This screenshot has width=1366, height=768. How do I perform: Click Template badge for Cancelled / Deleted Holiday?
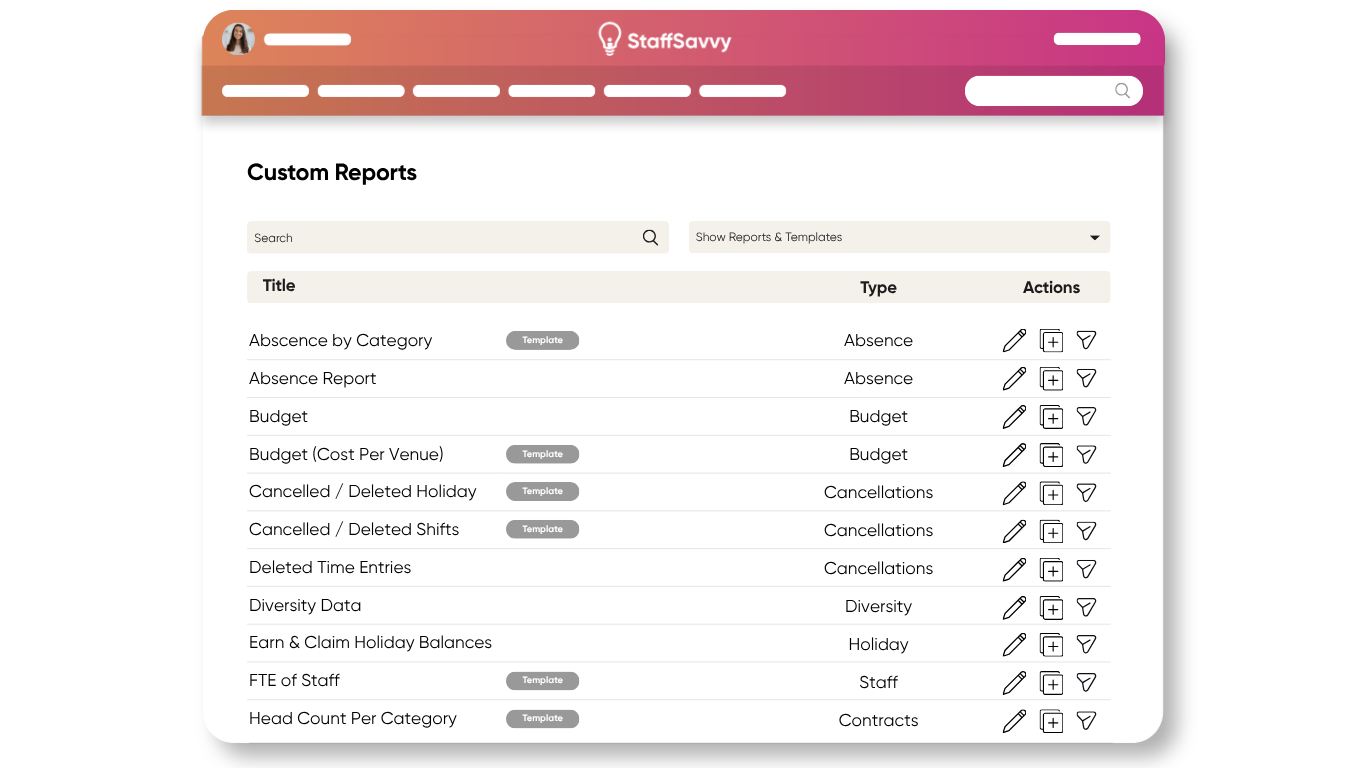tap(542, 491)
